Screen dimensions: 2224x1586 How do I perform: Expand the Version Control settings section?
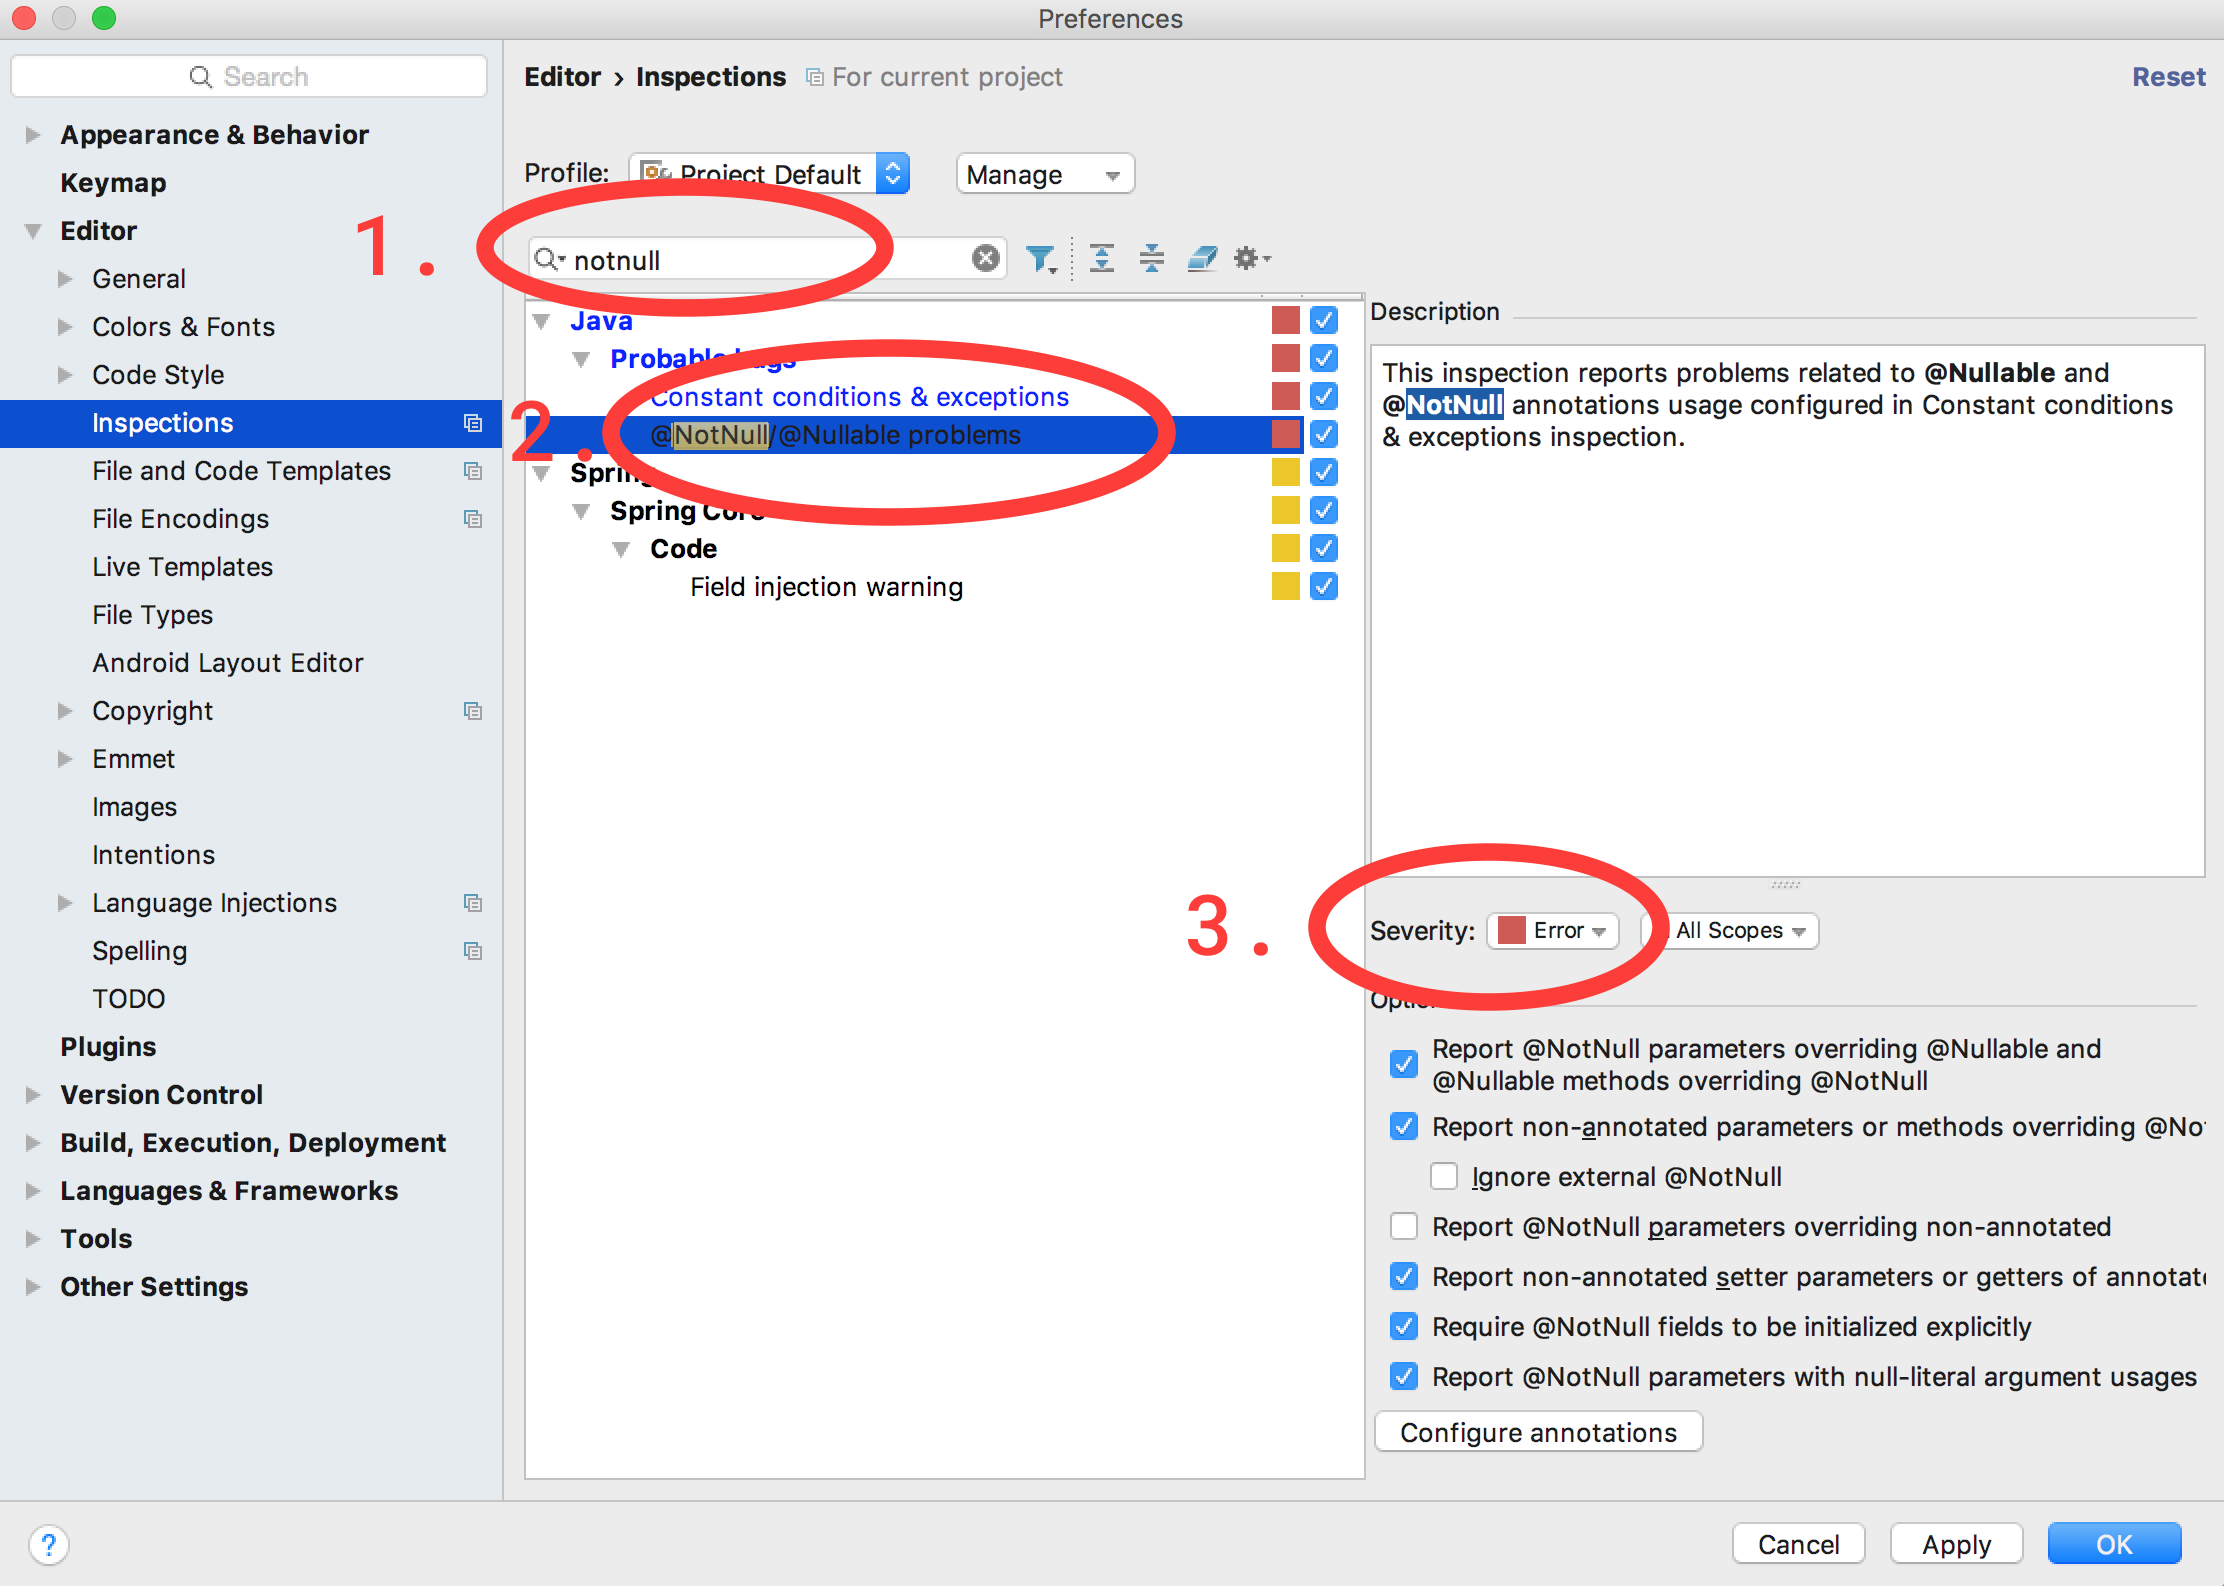pos(33,1095)
